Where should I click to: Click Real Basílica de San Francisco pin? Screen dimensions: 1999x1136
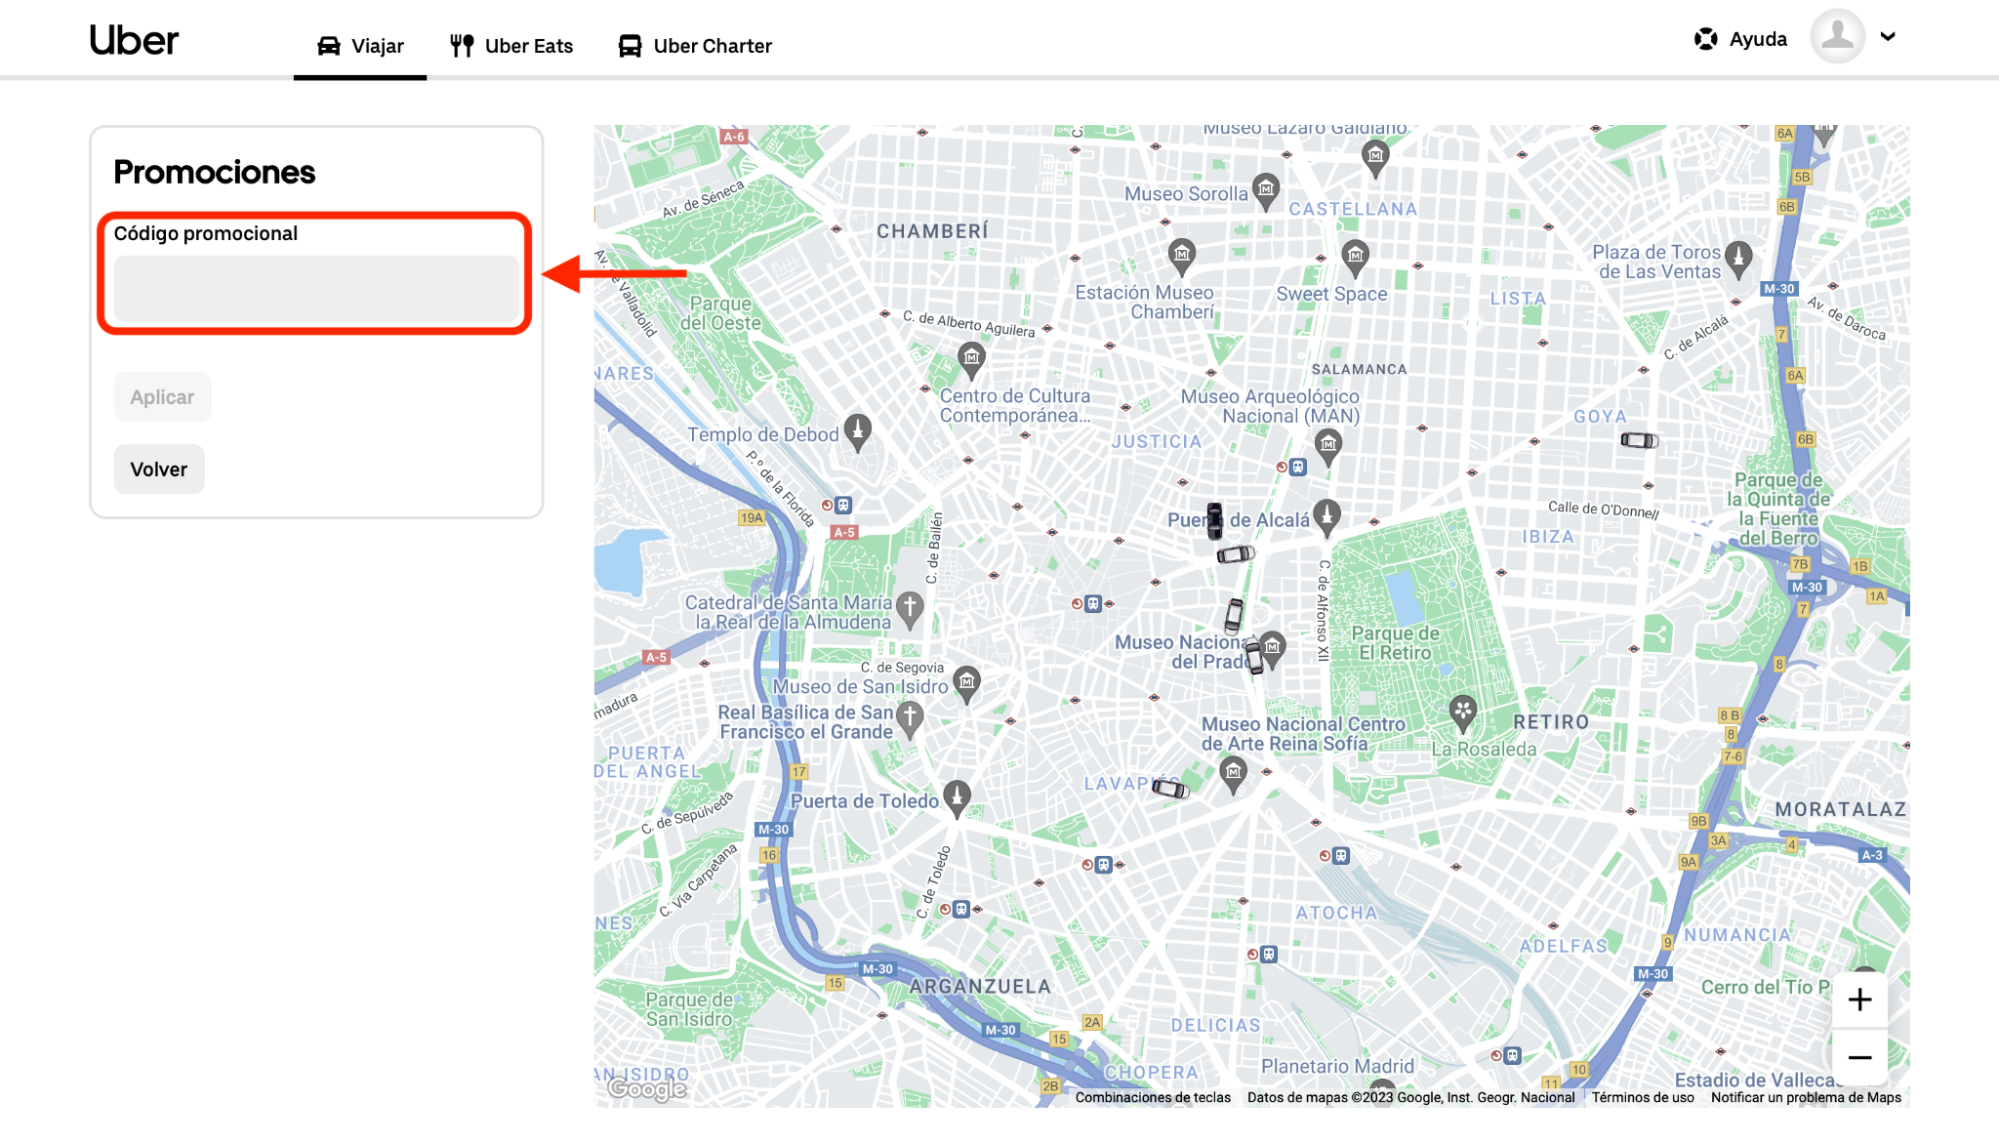click(x=909, y=717)
